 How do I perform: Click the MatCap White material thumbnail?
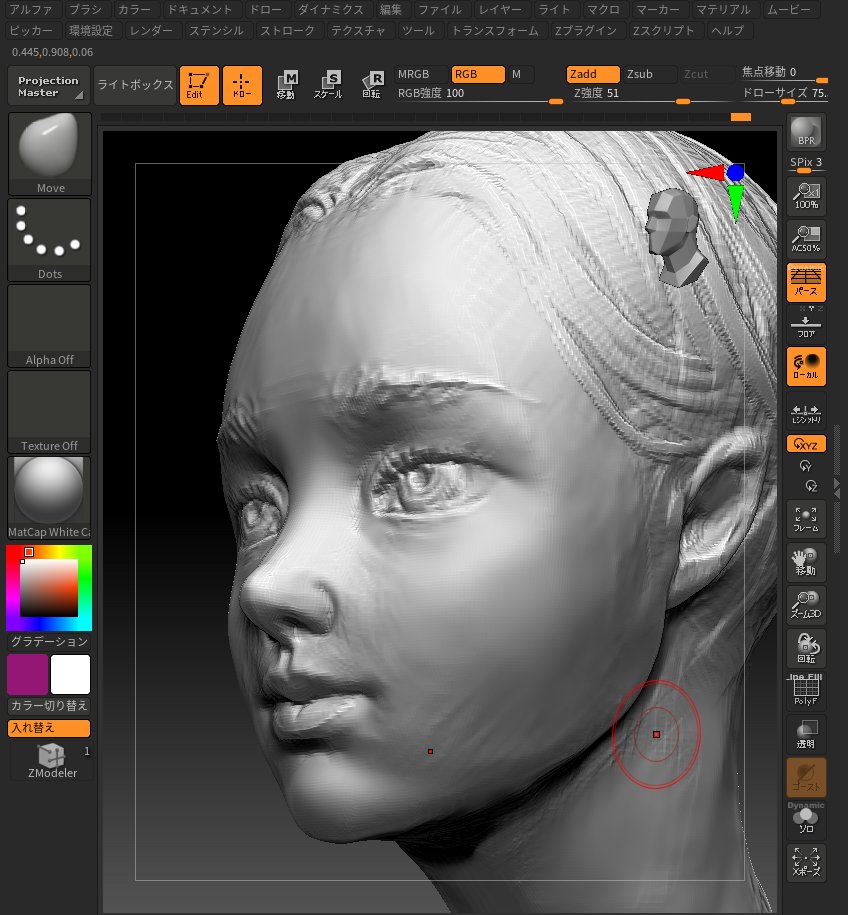pyautogui.click(x=49, y=490)
